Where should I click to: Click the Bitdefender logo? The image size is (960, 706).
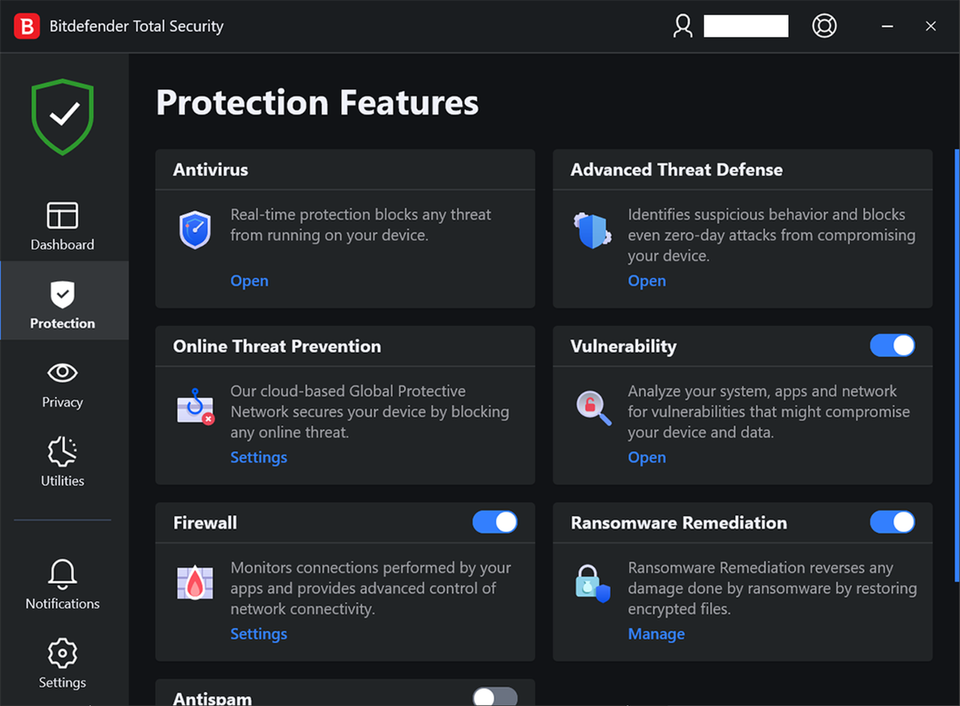pyautogui.click(x=25, y=25)
